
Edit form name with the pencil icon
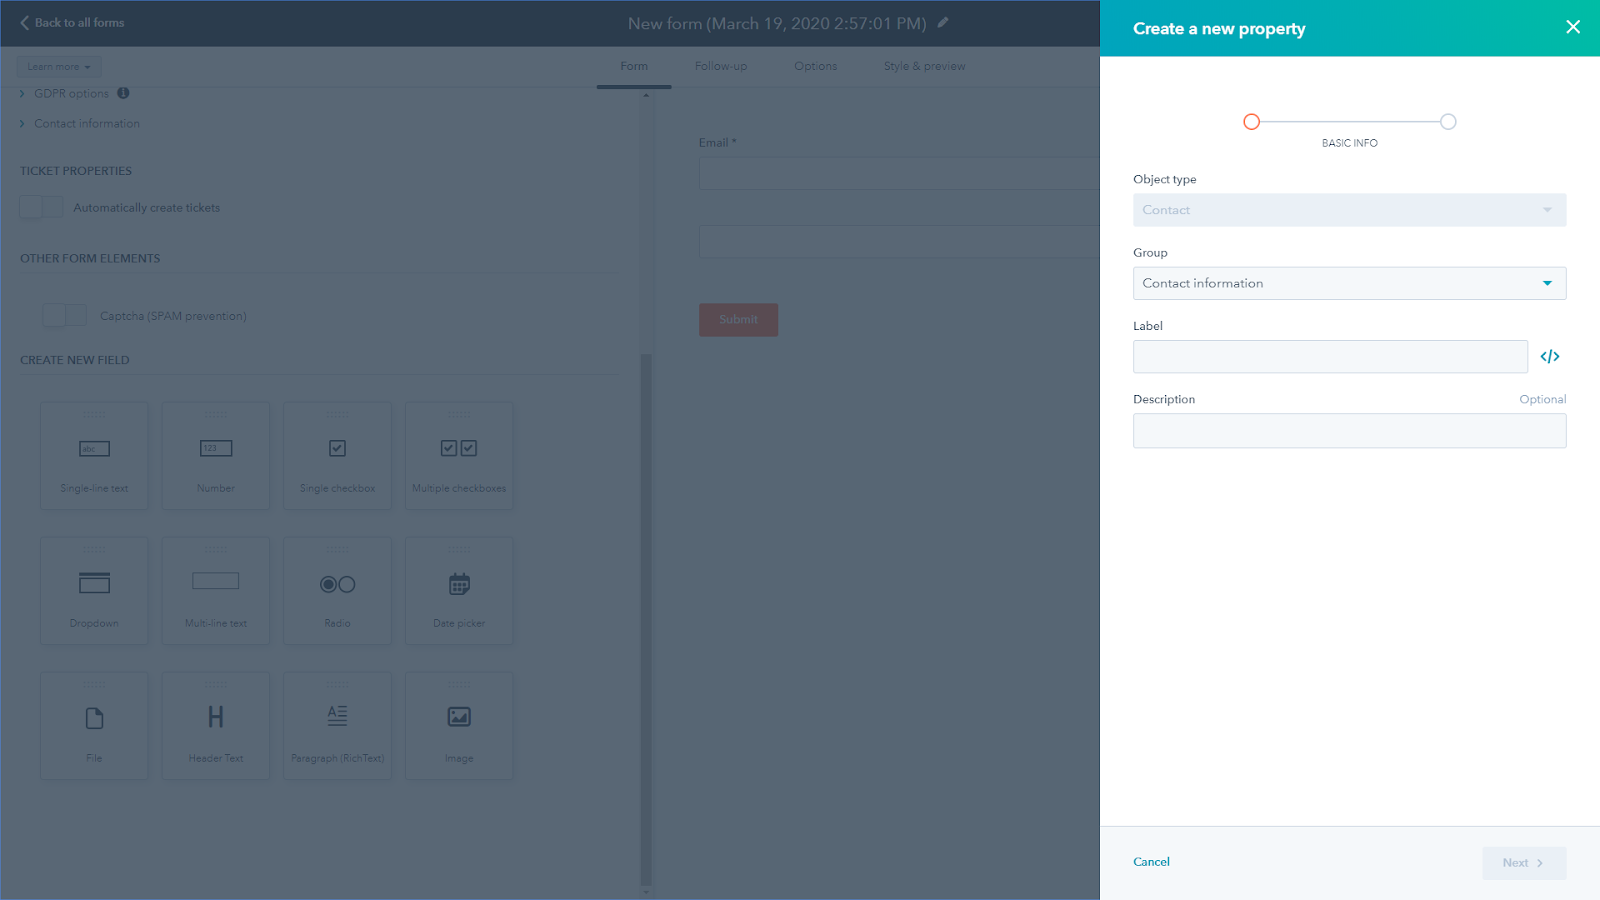[x=943, y=22]
